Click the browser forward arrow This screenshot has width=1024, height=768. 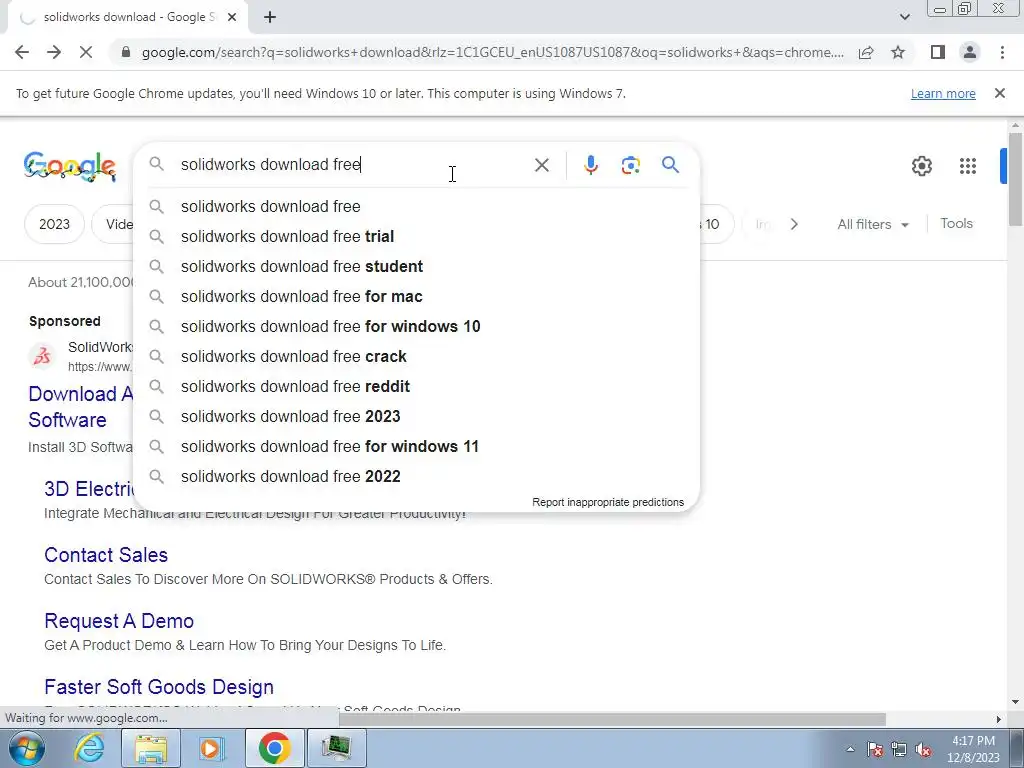point(54,52)
